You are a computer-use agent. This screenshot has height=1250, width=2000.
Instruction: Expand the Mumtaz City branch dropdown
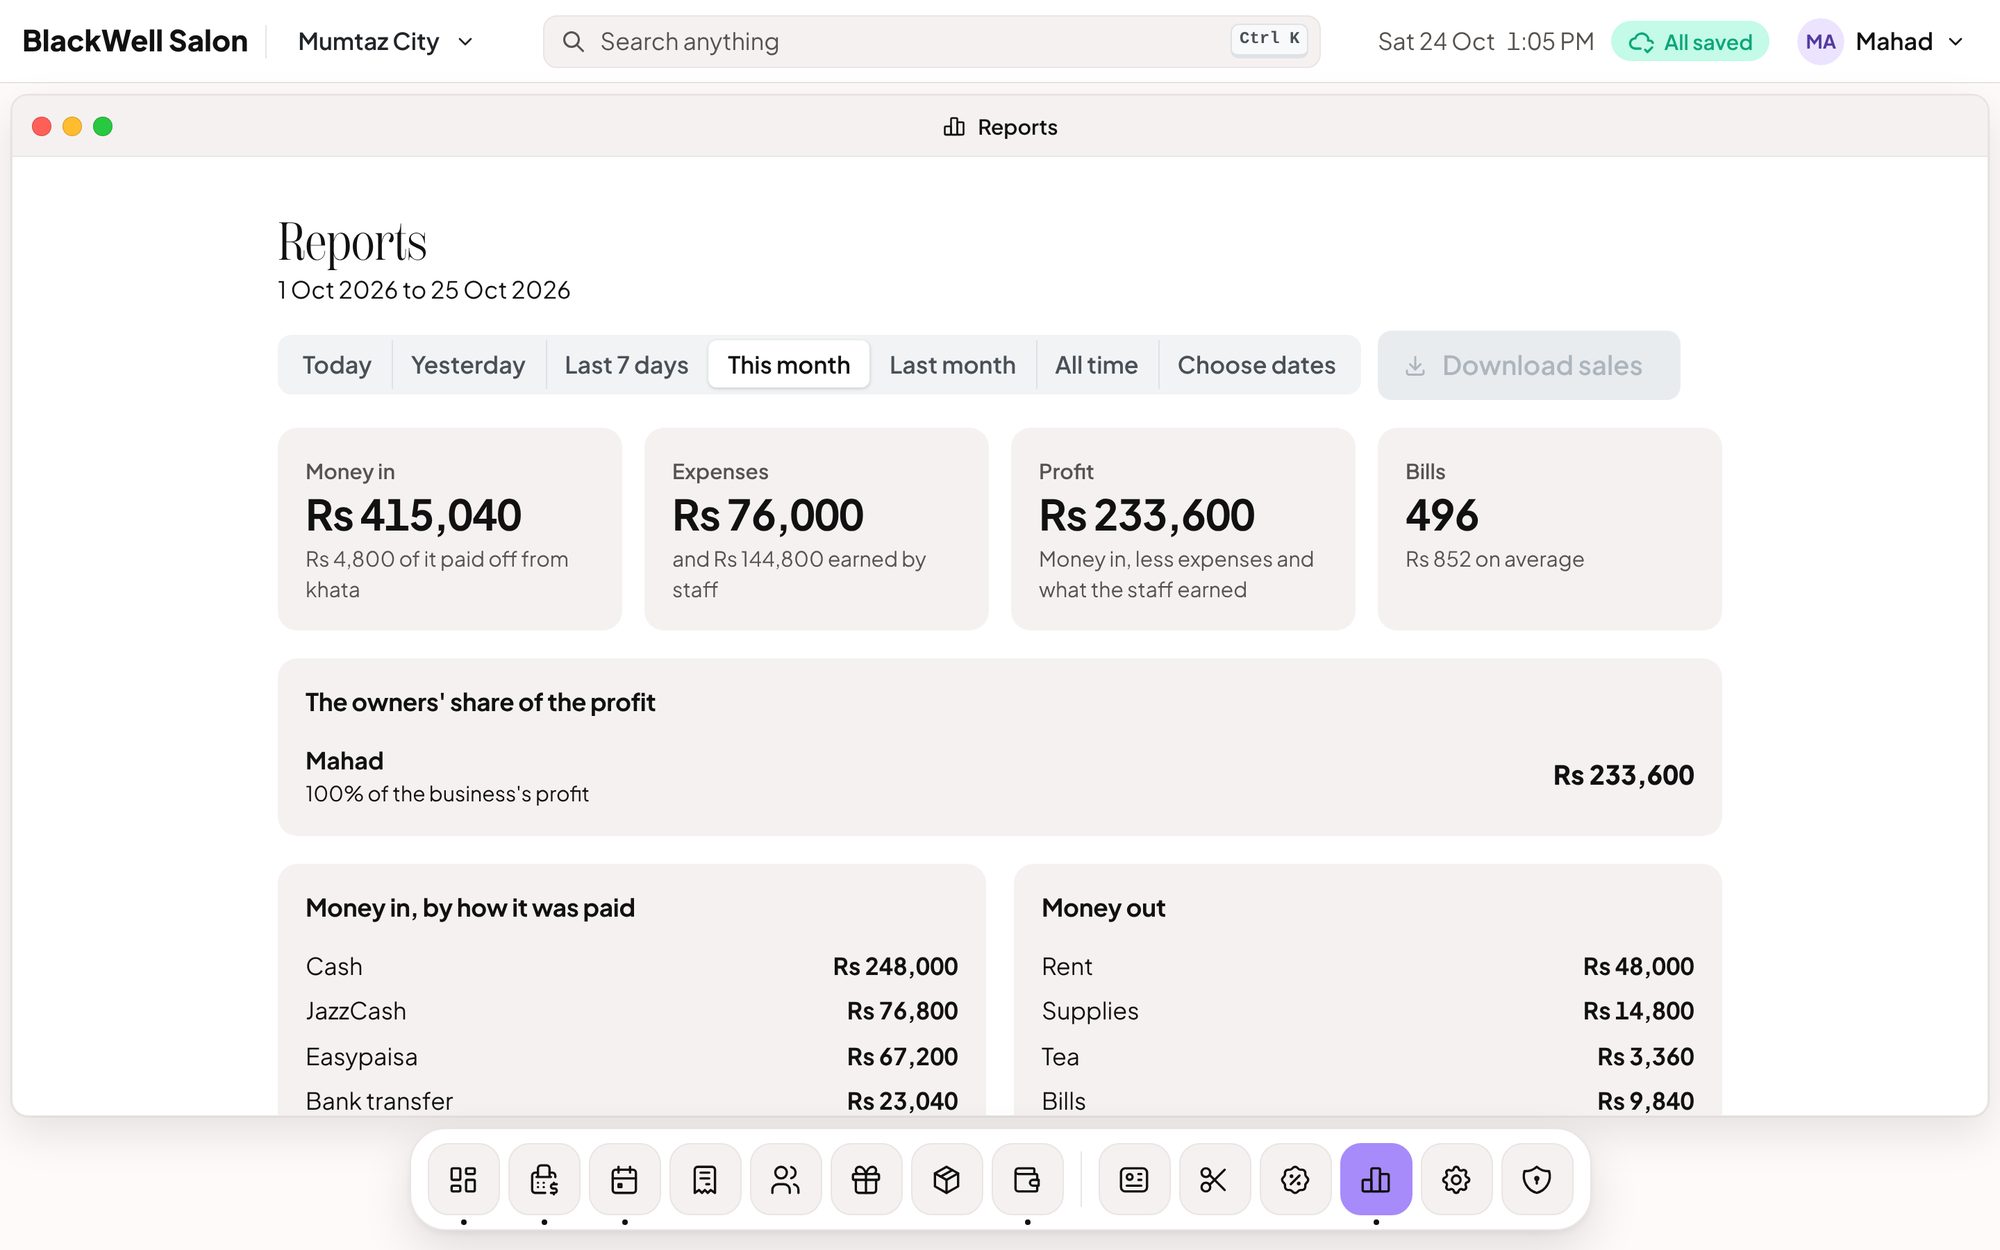tap(385, 42)
